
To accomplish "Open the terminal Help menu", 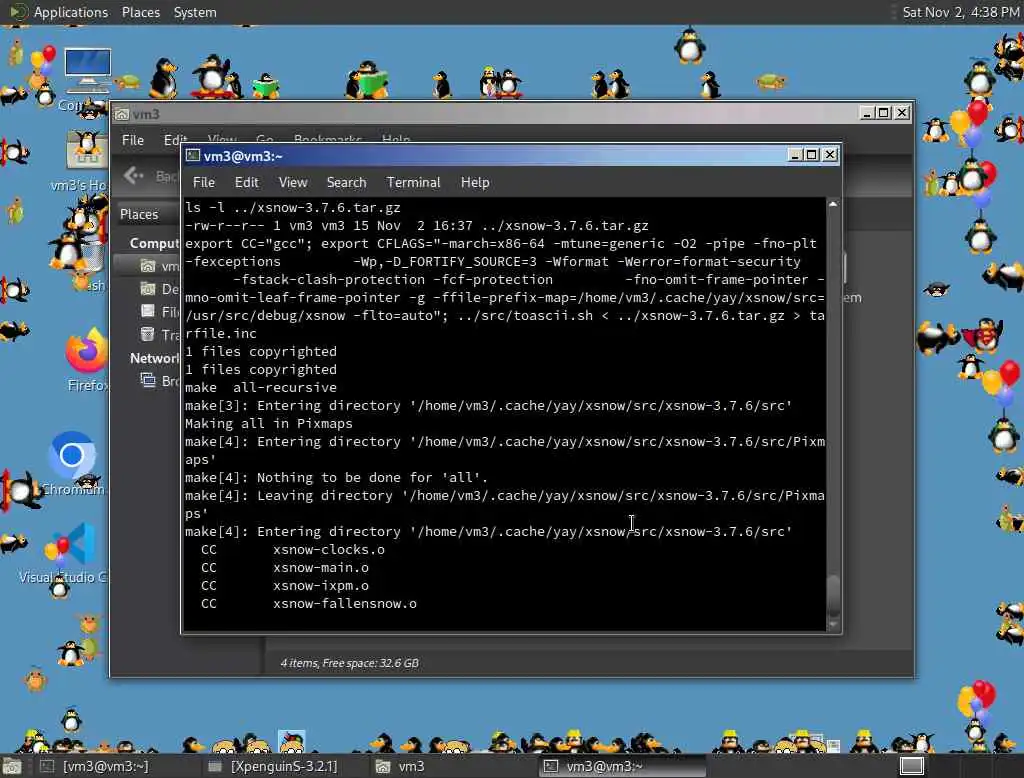I will point(475,182).
